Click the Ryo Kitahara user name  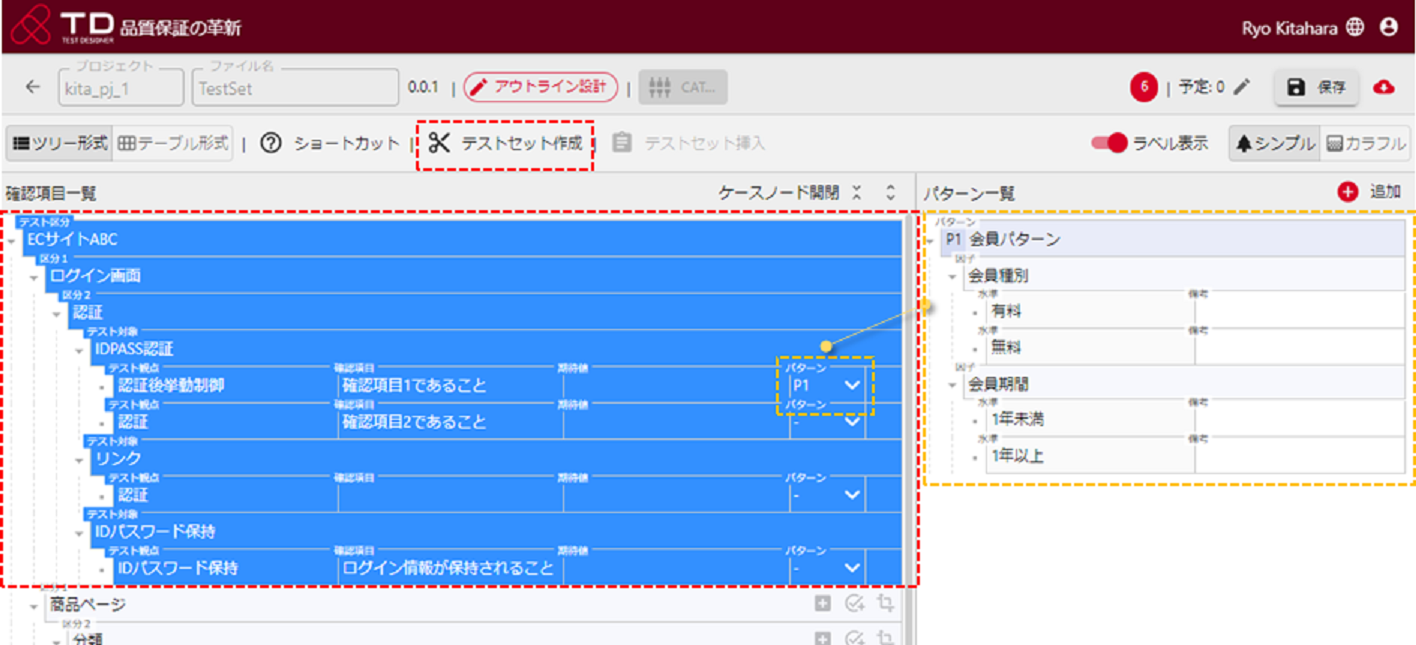pos(1291,28)
